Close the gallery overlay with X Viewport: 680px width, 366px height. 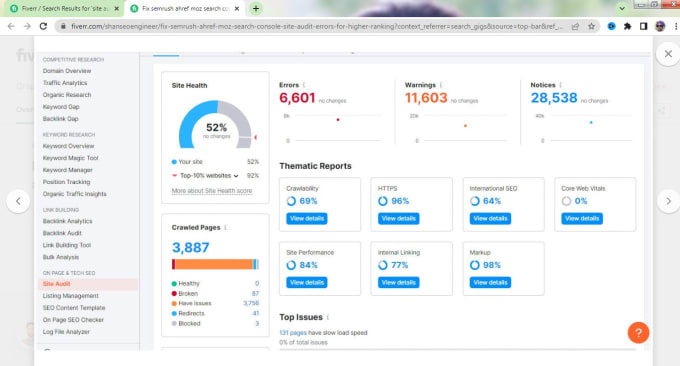point(668,54)
